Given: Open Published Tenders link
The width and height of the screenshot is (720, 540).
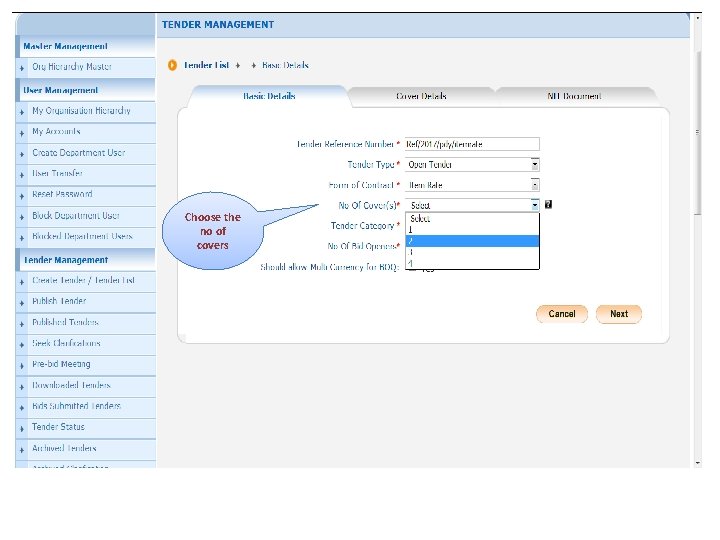Looking at the screenshot, I should [x=65, y=322].
